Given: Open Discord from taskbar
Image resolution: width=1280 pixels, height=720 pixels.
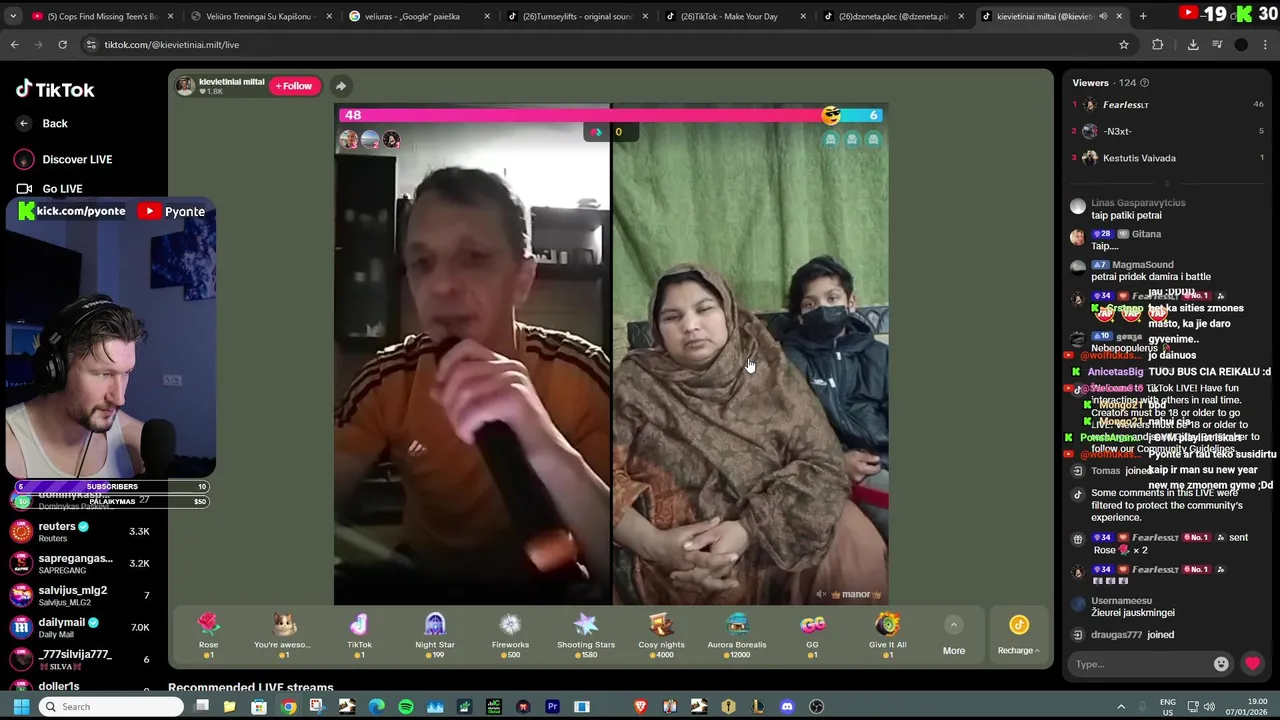Looking at the screenshot, I should pyautogui.click(x=787, y=707).
